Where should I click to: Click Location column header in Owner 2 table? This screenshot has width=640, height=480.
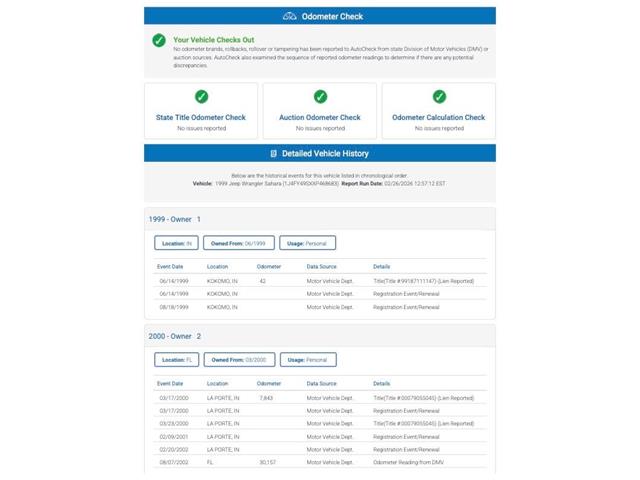point(217,384)
